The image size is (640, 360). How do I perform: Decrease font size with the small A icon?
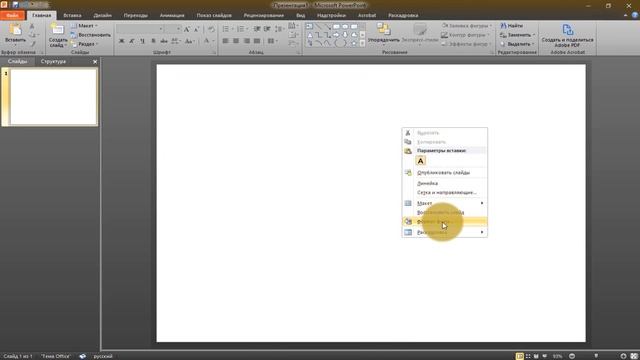(x=196, y=29)
